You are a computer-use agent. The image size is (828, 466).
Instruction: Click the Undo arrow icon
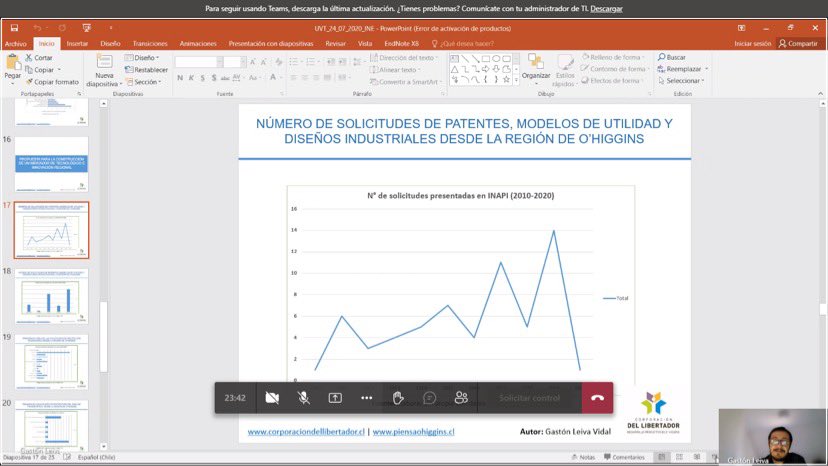tap(37, 28)
